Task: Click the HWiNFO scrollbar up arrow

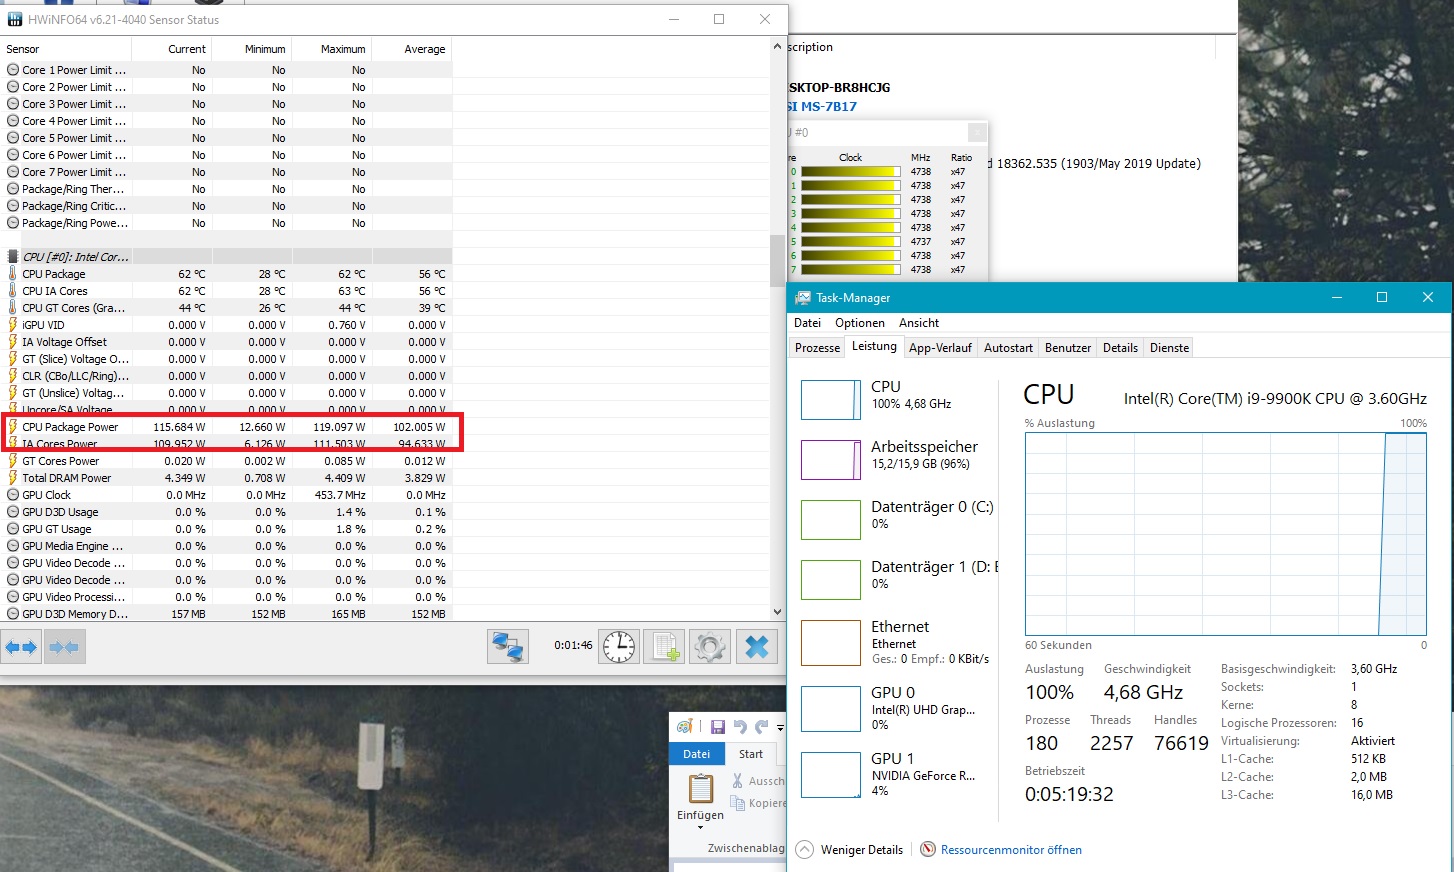Action: [x=777, y=47]
